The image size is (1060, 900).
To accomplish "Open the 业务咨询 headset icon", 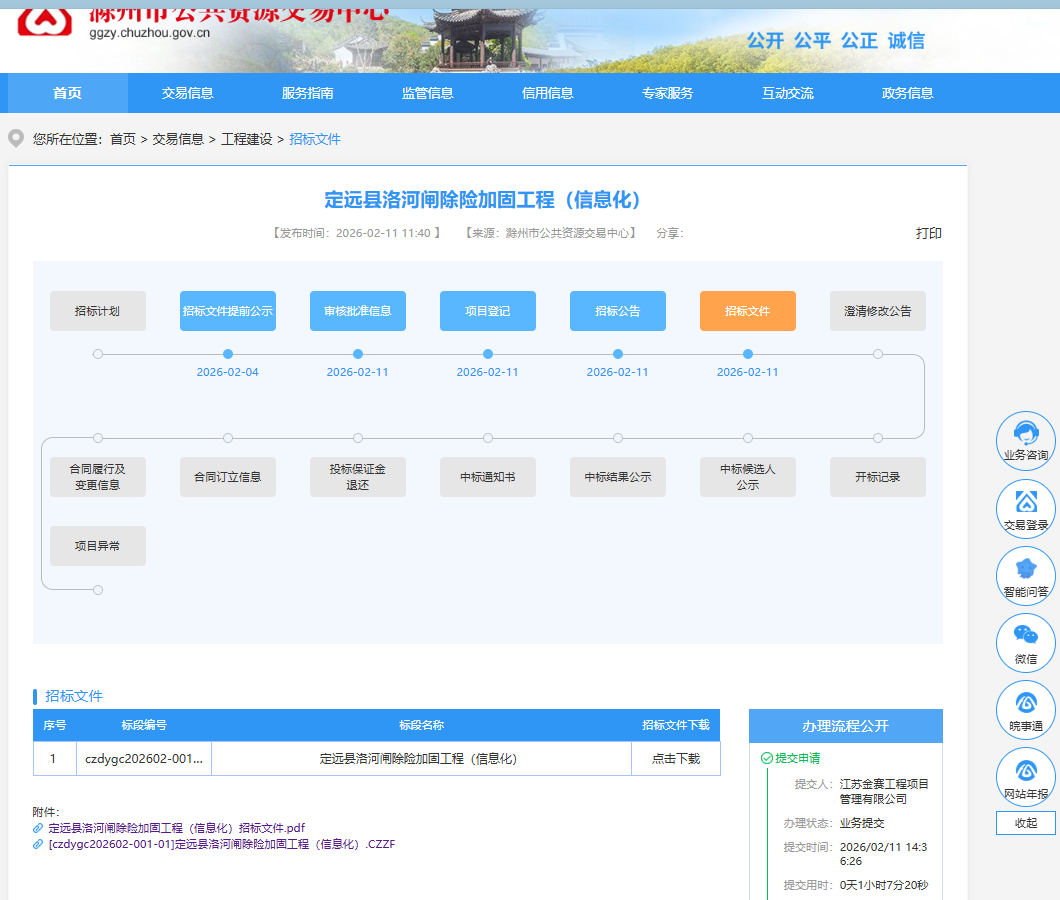I will 1026,440.
